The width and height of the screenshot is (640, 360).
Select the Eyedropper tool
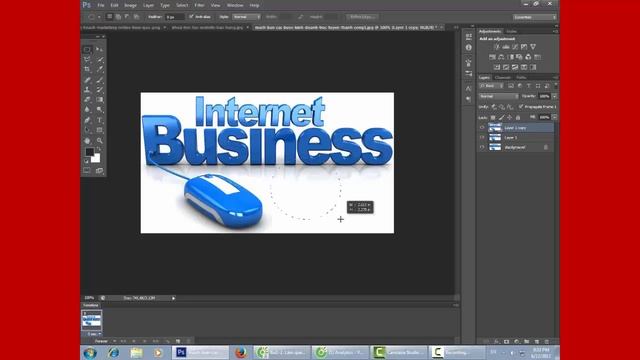pyautogui.click(x=99, y=69)
